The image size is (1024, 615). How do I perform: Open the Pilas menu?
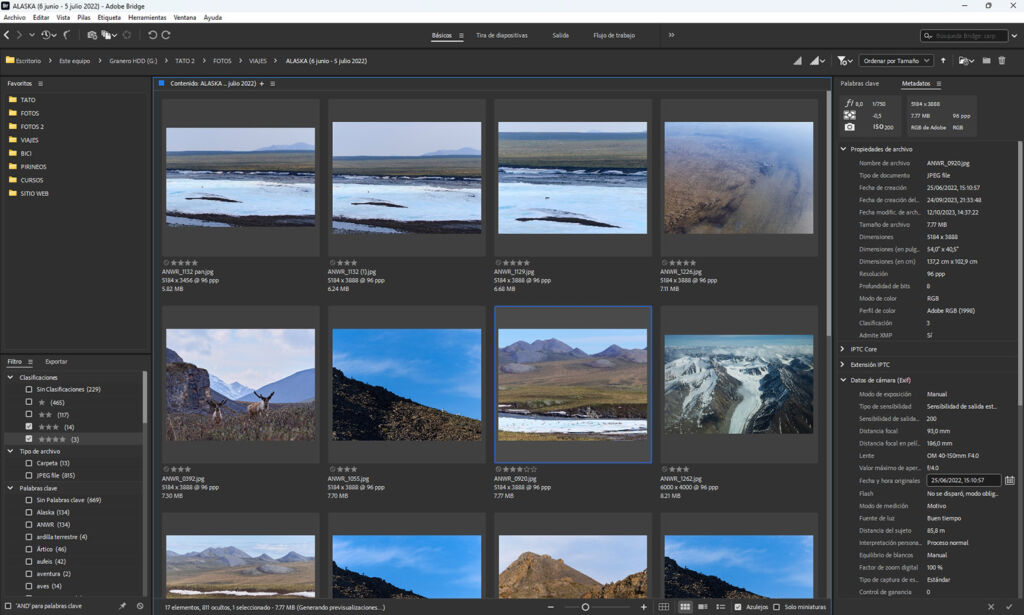pyautogui.click(x=84, y=18)
